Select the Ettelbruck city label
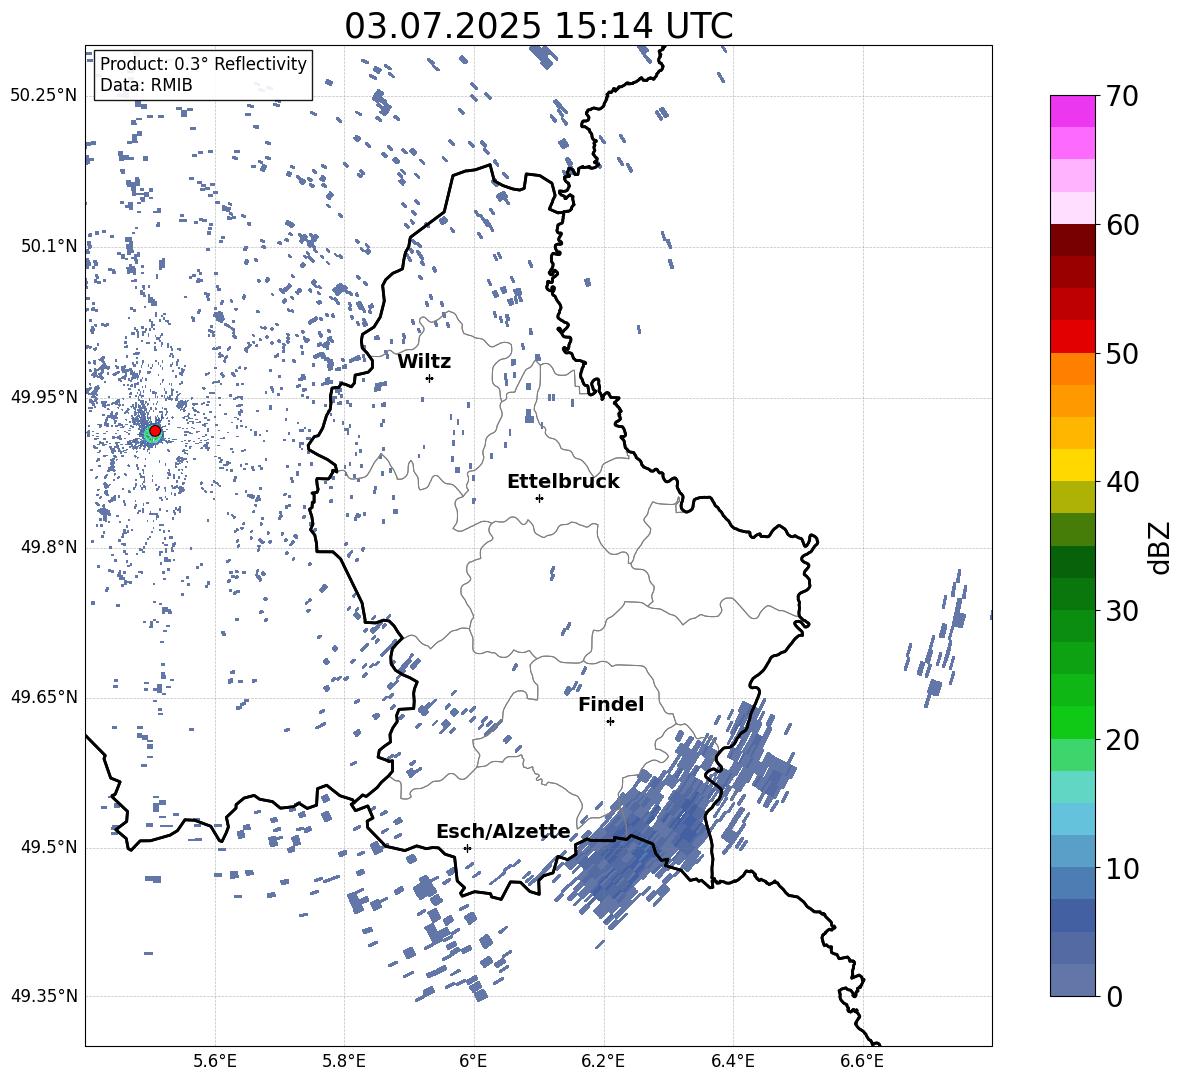The image size is (1184, 1081). pyautogui.click(x=563, y=482)
